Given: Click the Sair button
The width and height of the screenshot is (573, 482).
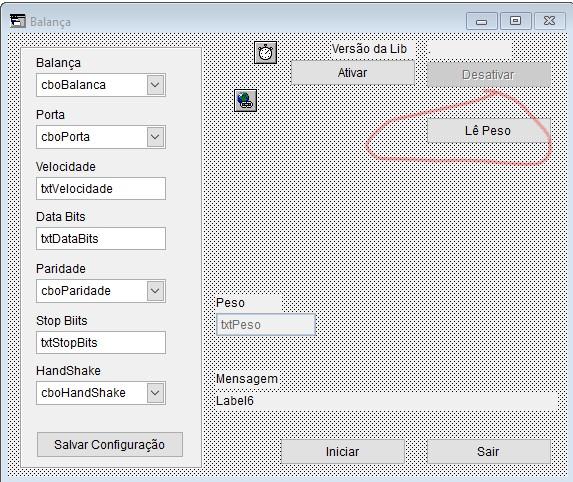Looking at the screenshot, I should [489, 451].
